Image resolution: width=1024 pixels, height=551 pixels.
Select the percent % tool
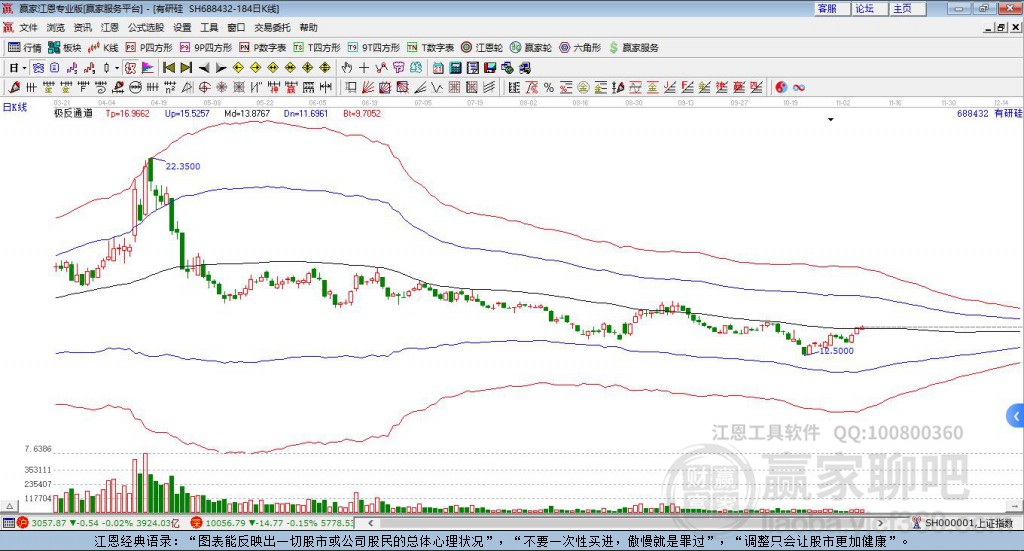pos(549,87)
